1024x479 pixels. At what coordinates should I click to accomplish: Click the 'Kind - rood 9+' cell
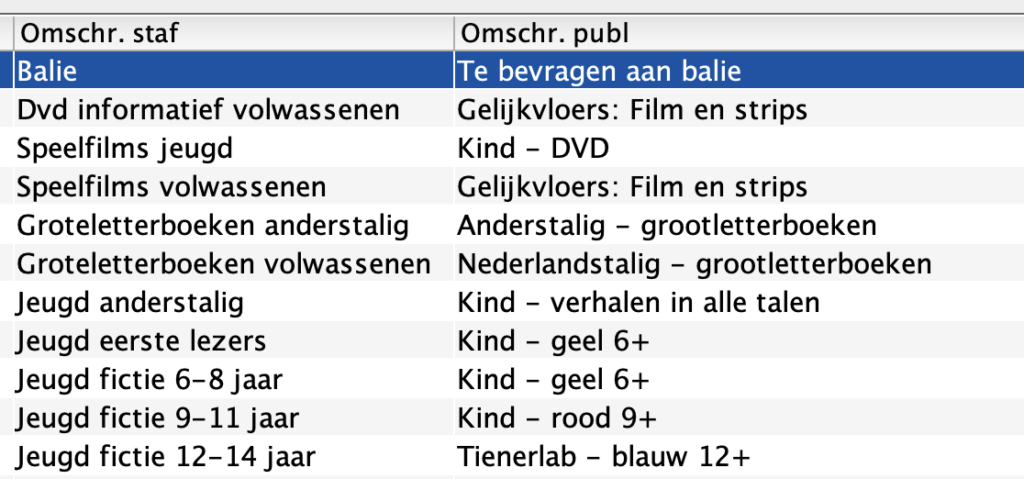pyautogui.click(x=557, y=419)
